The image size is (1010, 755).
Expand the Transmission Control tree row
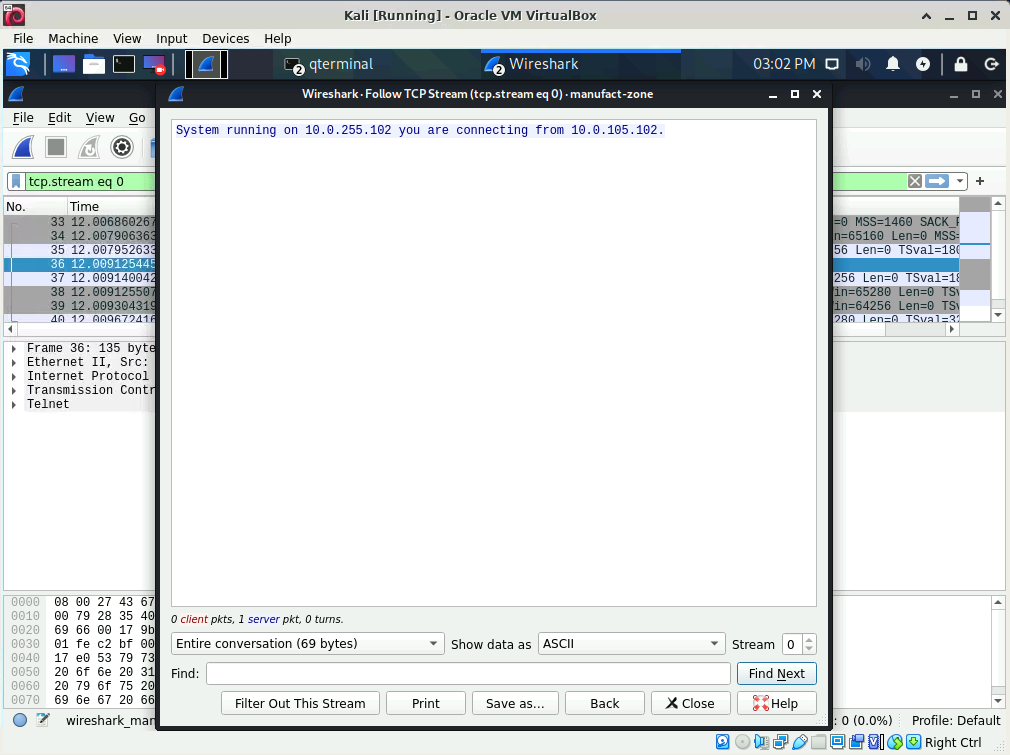click(14, 391)
